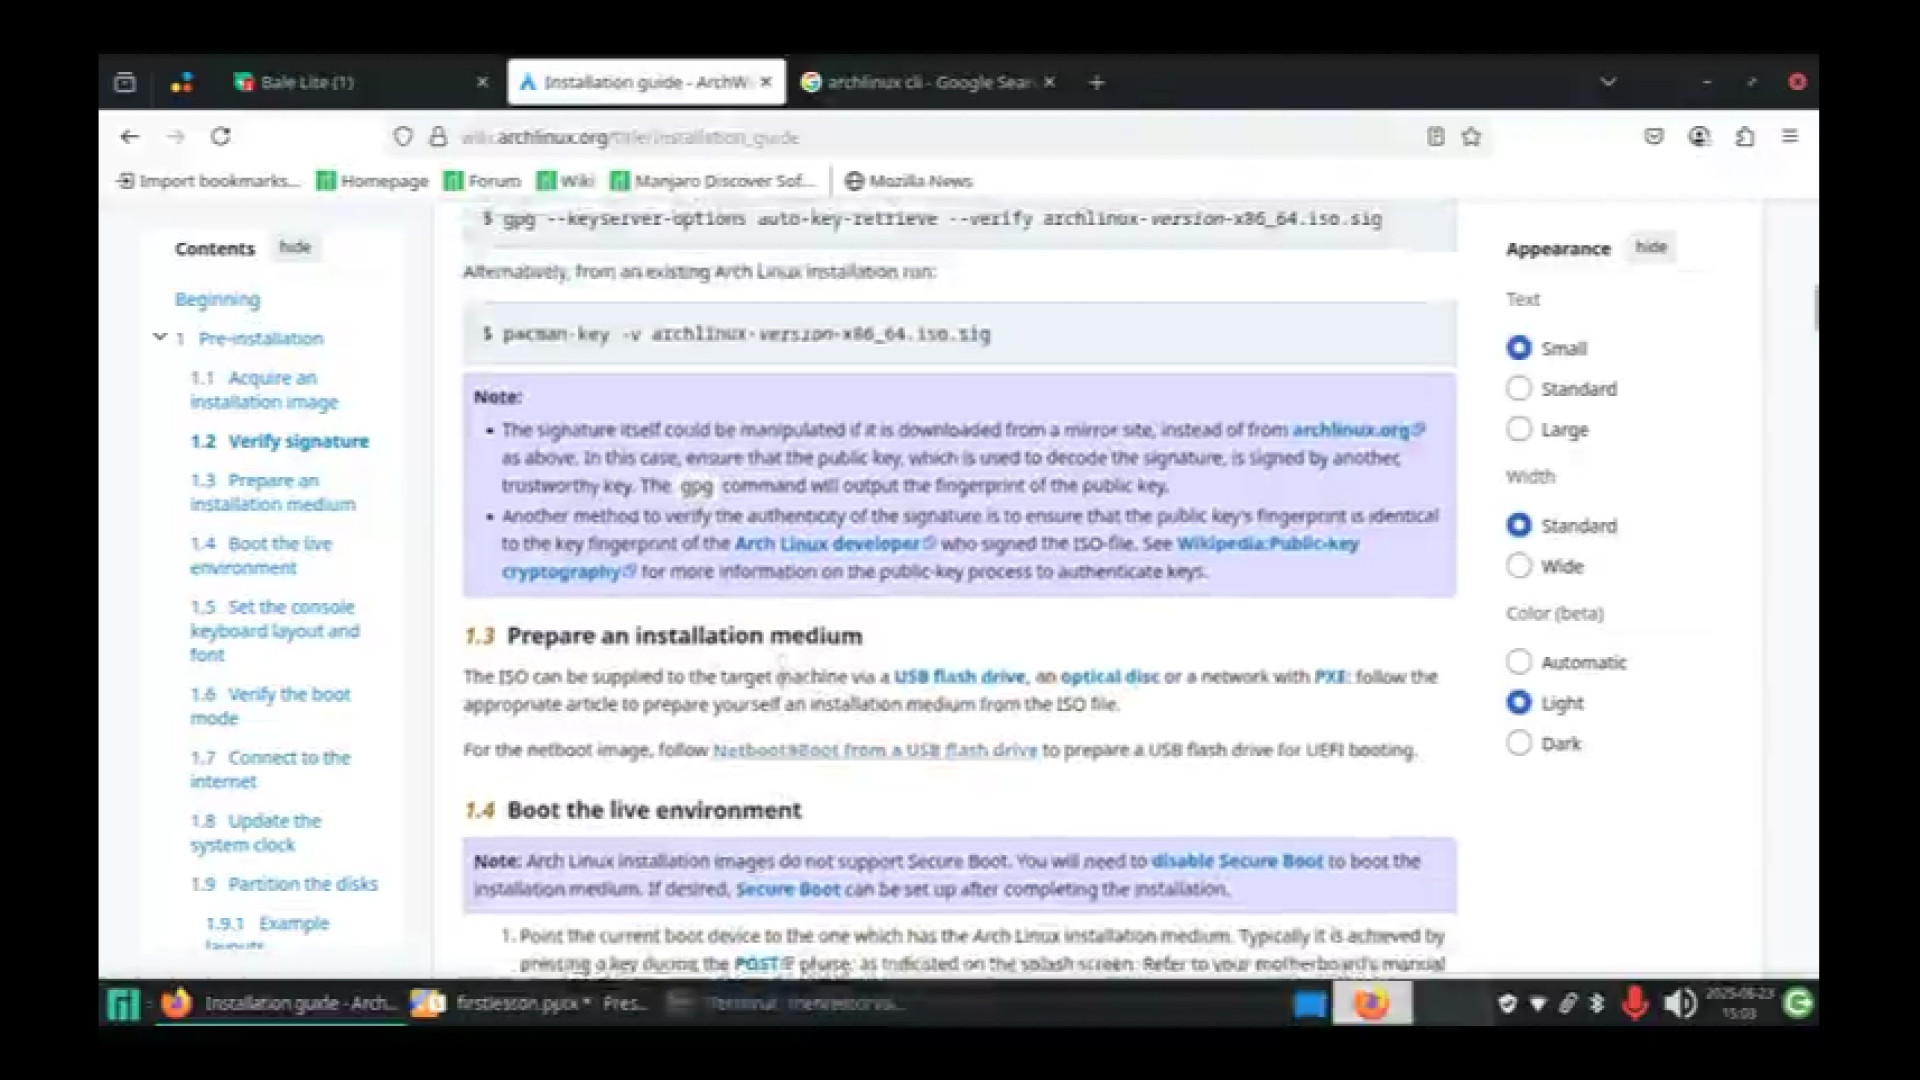Screen dimensions: 1920x1080
Task: Bookmark this page with star icon
Action: tap(1471, 137)
